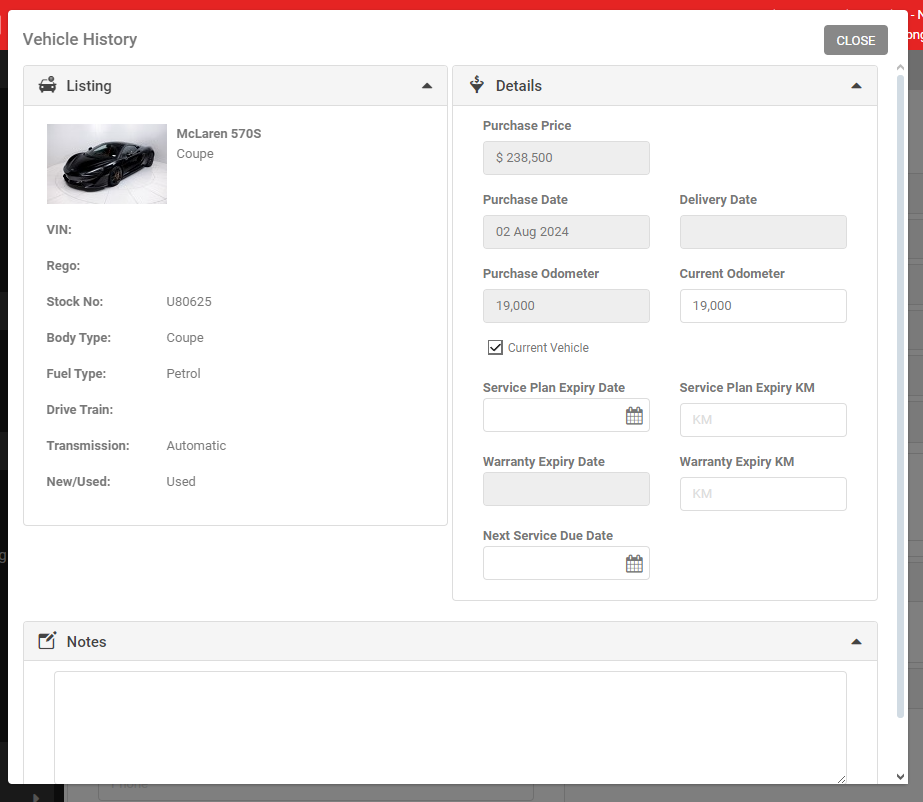
Task: Focus the Service Plan Expiry KM field
Action: pos(762,420)
